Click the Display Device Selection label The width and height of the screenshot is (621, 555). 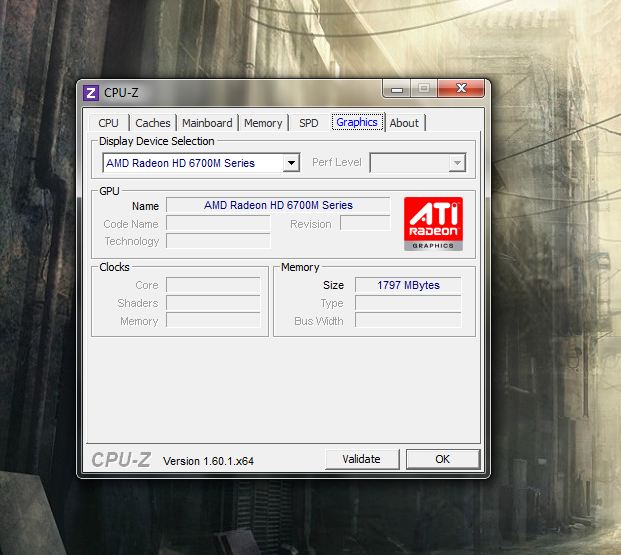point(156,141)
